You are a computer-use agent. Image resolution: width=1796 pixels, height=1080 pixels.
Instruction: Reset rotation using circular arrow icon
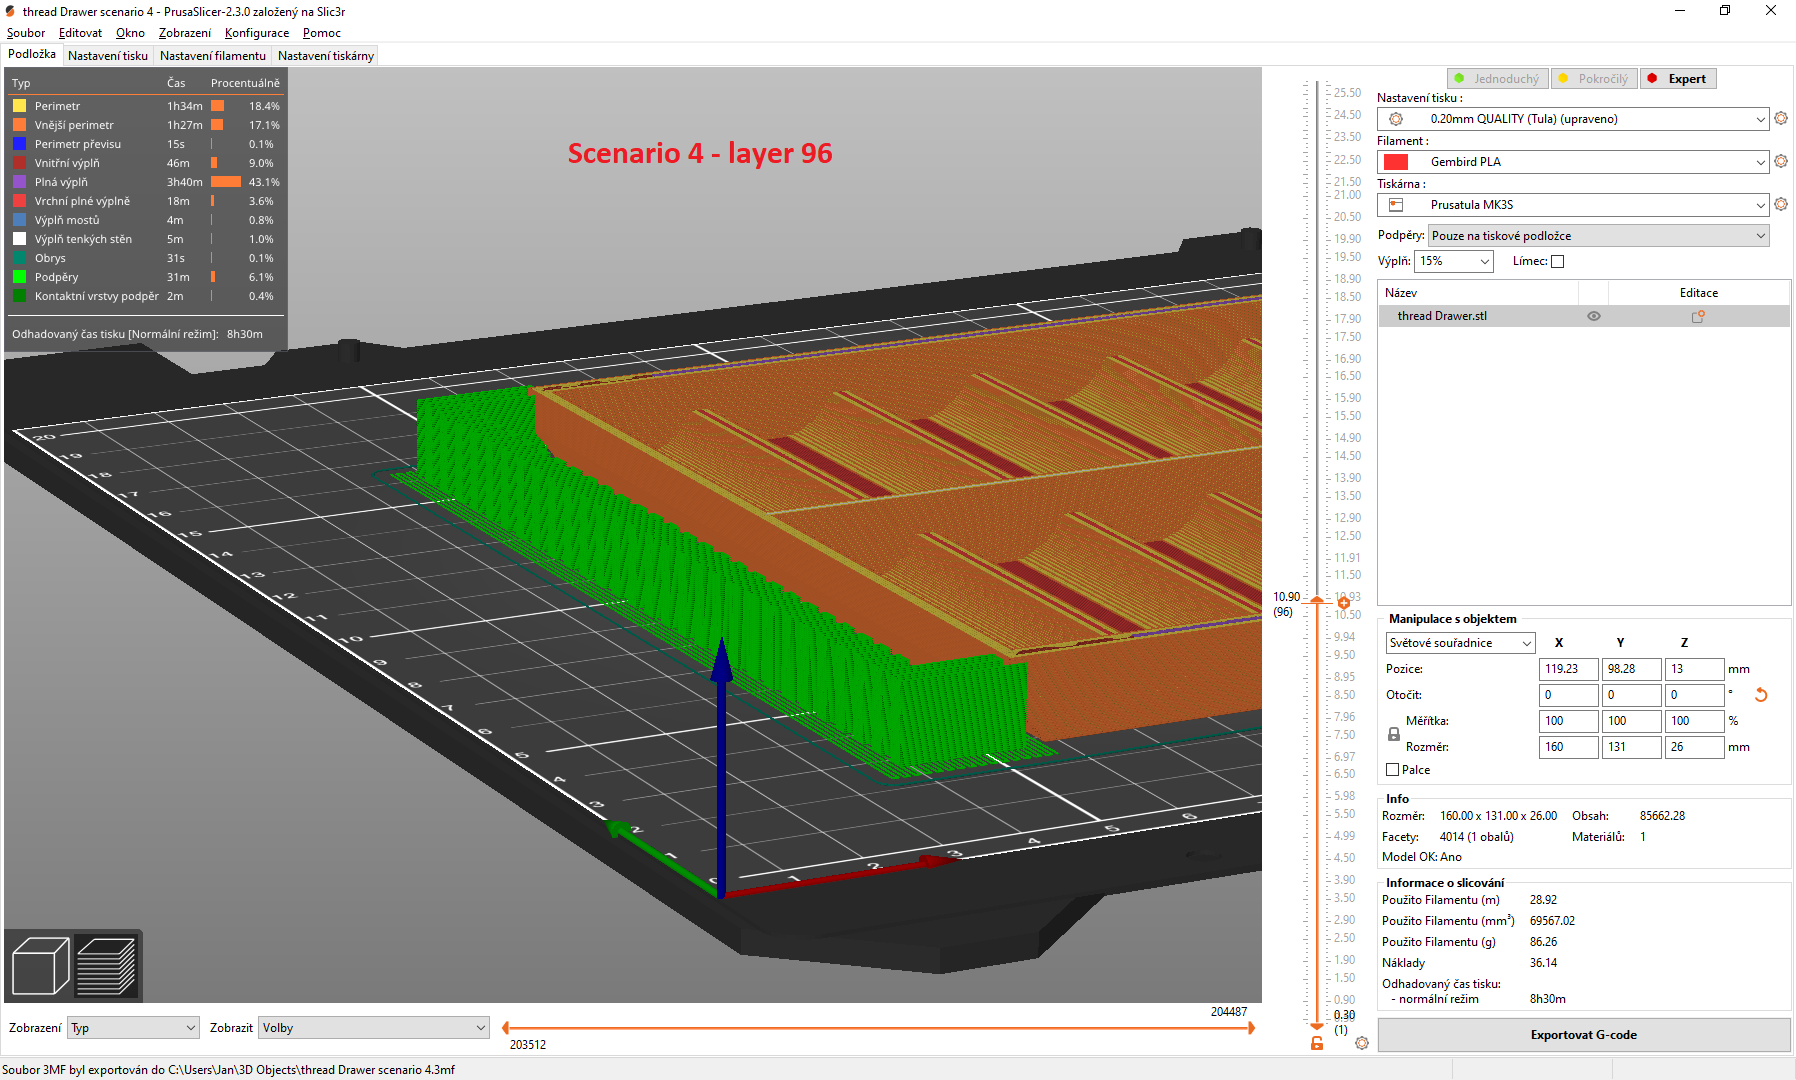tap(1761, 694)
